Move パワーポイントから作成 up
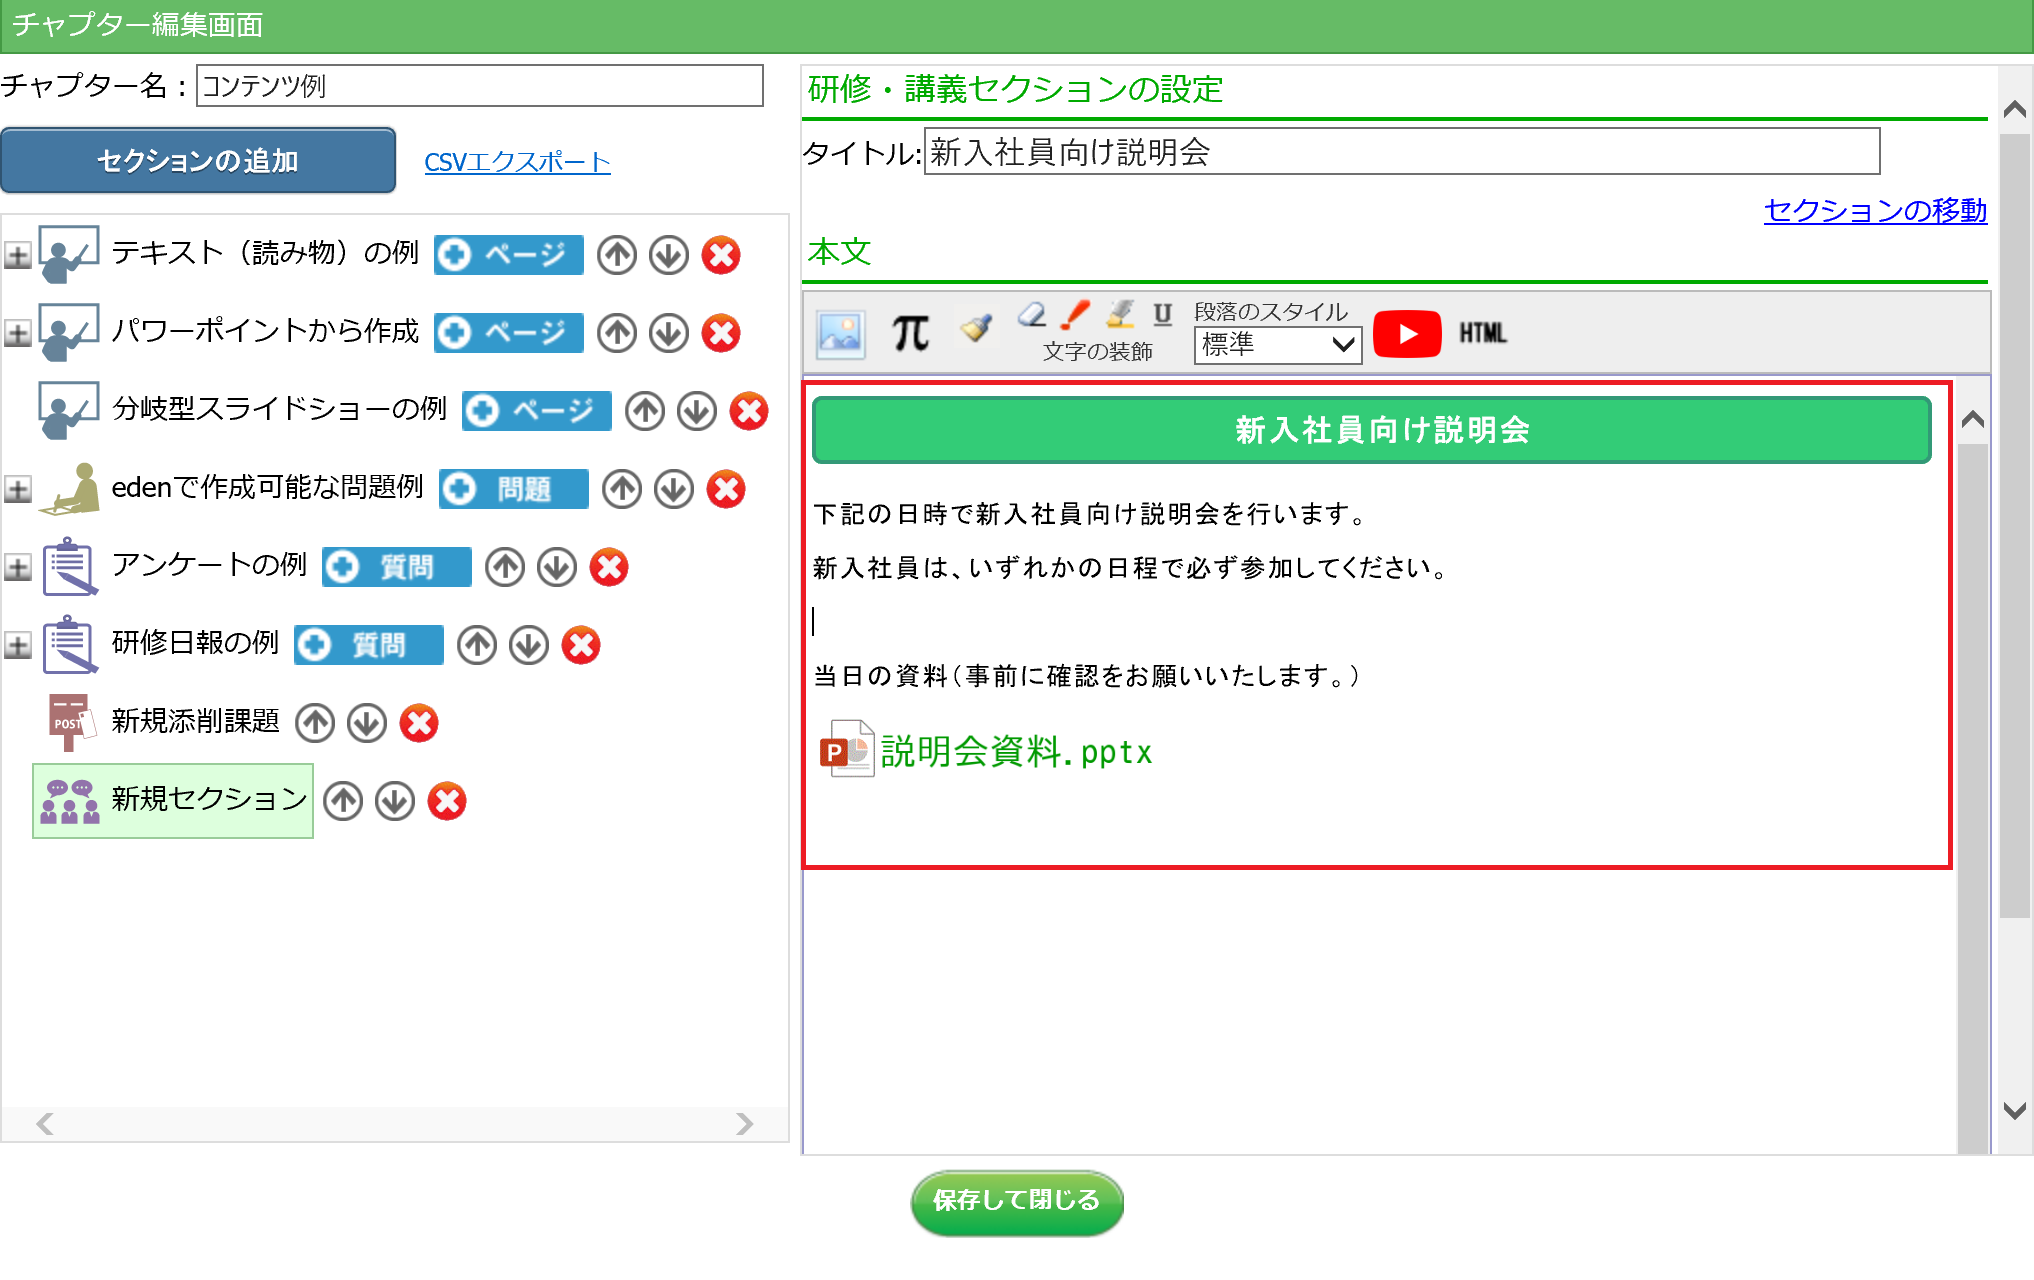 coord(617,333)
